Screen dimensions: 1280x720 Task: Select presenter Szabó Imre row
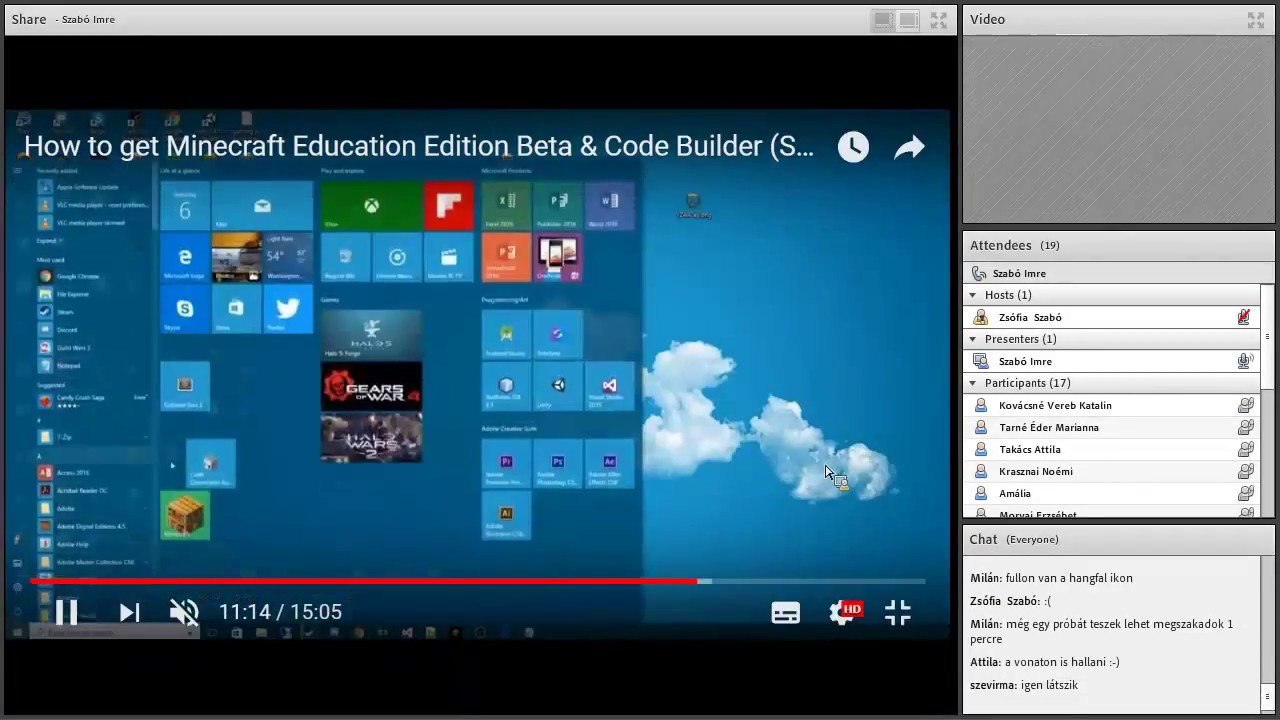click(x=1113, y=361)
